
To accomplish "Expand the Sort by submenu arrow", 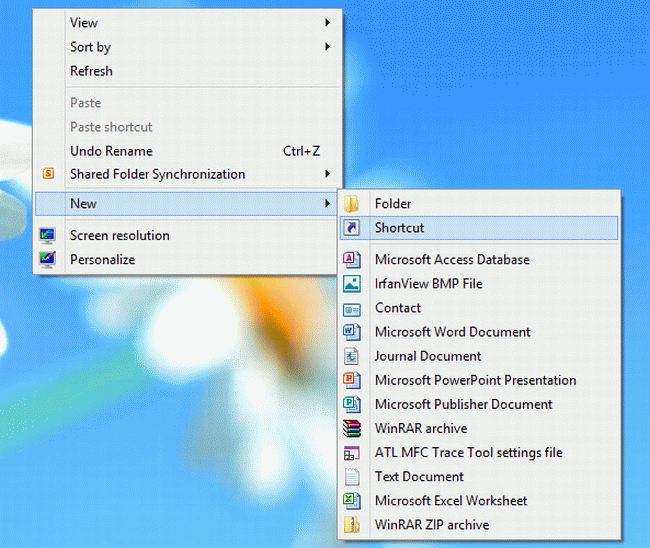I will 327,46.
